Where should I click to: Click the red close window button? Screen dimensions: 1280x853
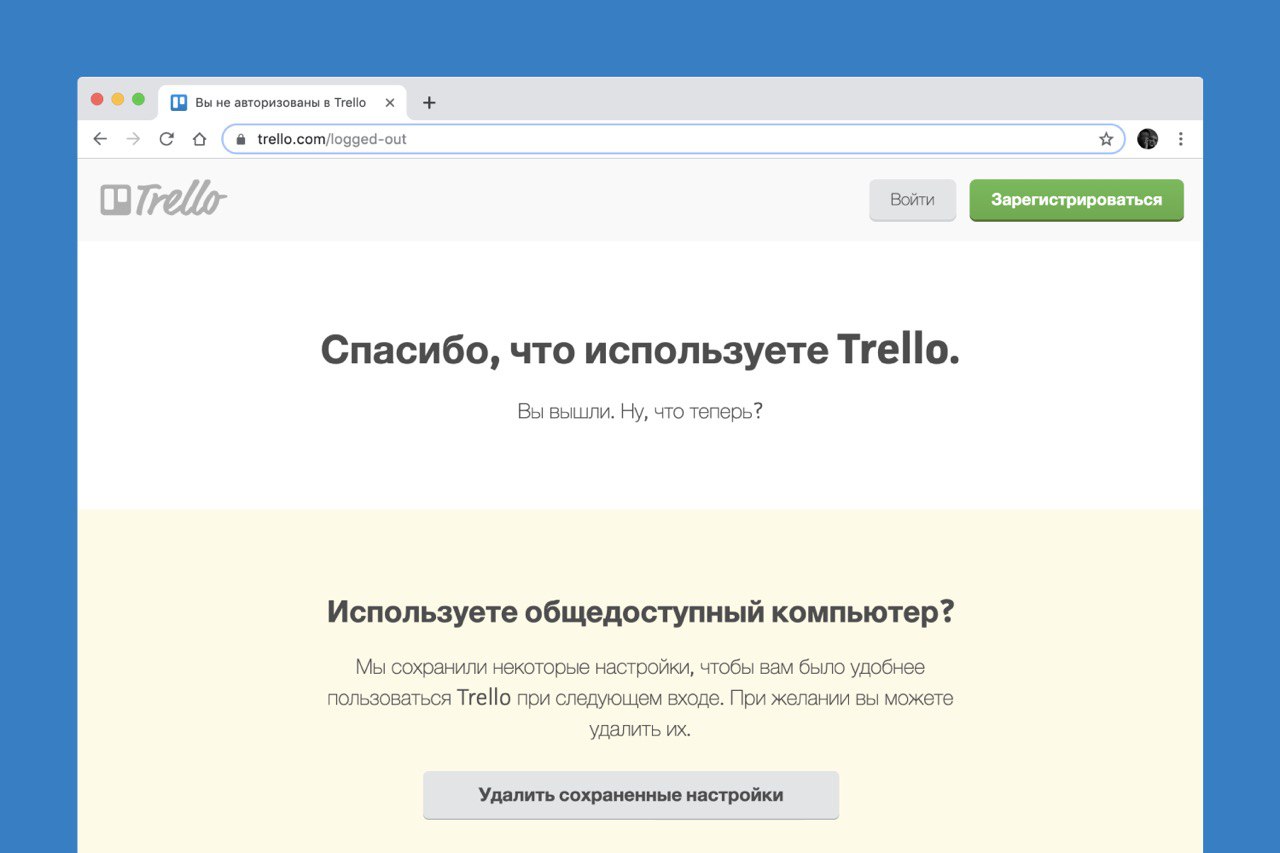[97, 99]
